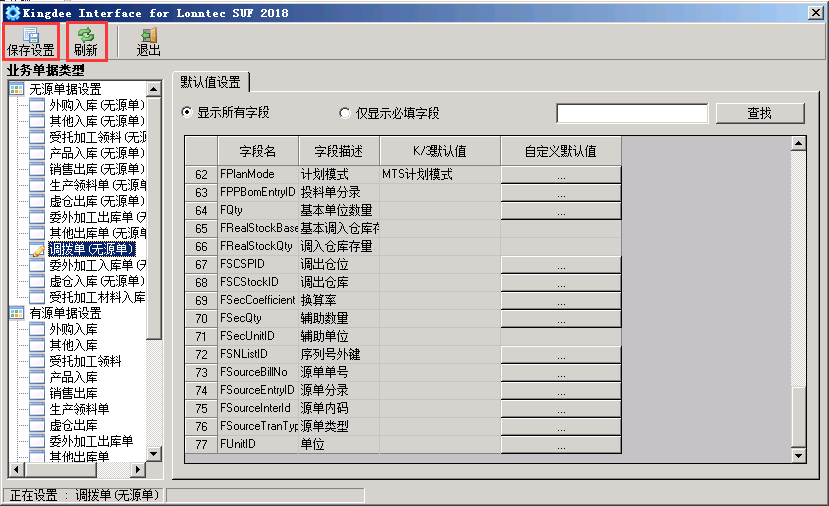Image resolution: width=829 pixels, height=506 pixels.
Task: Select row number 65 header
Action: tap(201, 228)
